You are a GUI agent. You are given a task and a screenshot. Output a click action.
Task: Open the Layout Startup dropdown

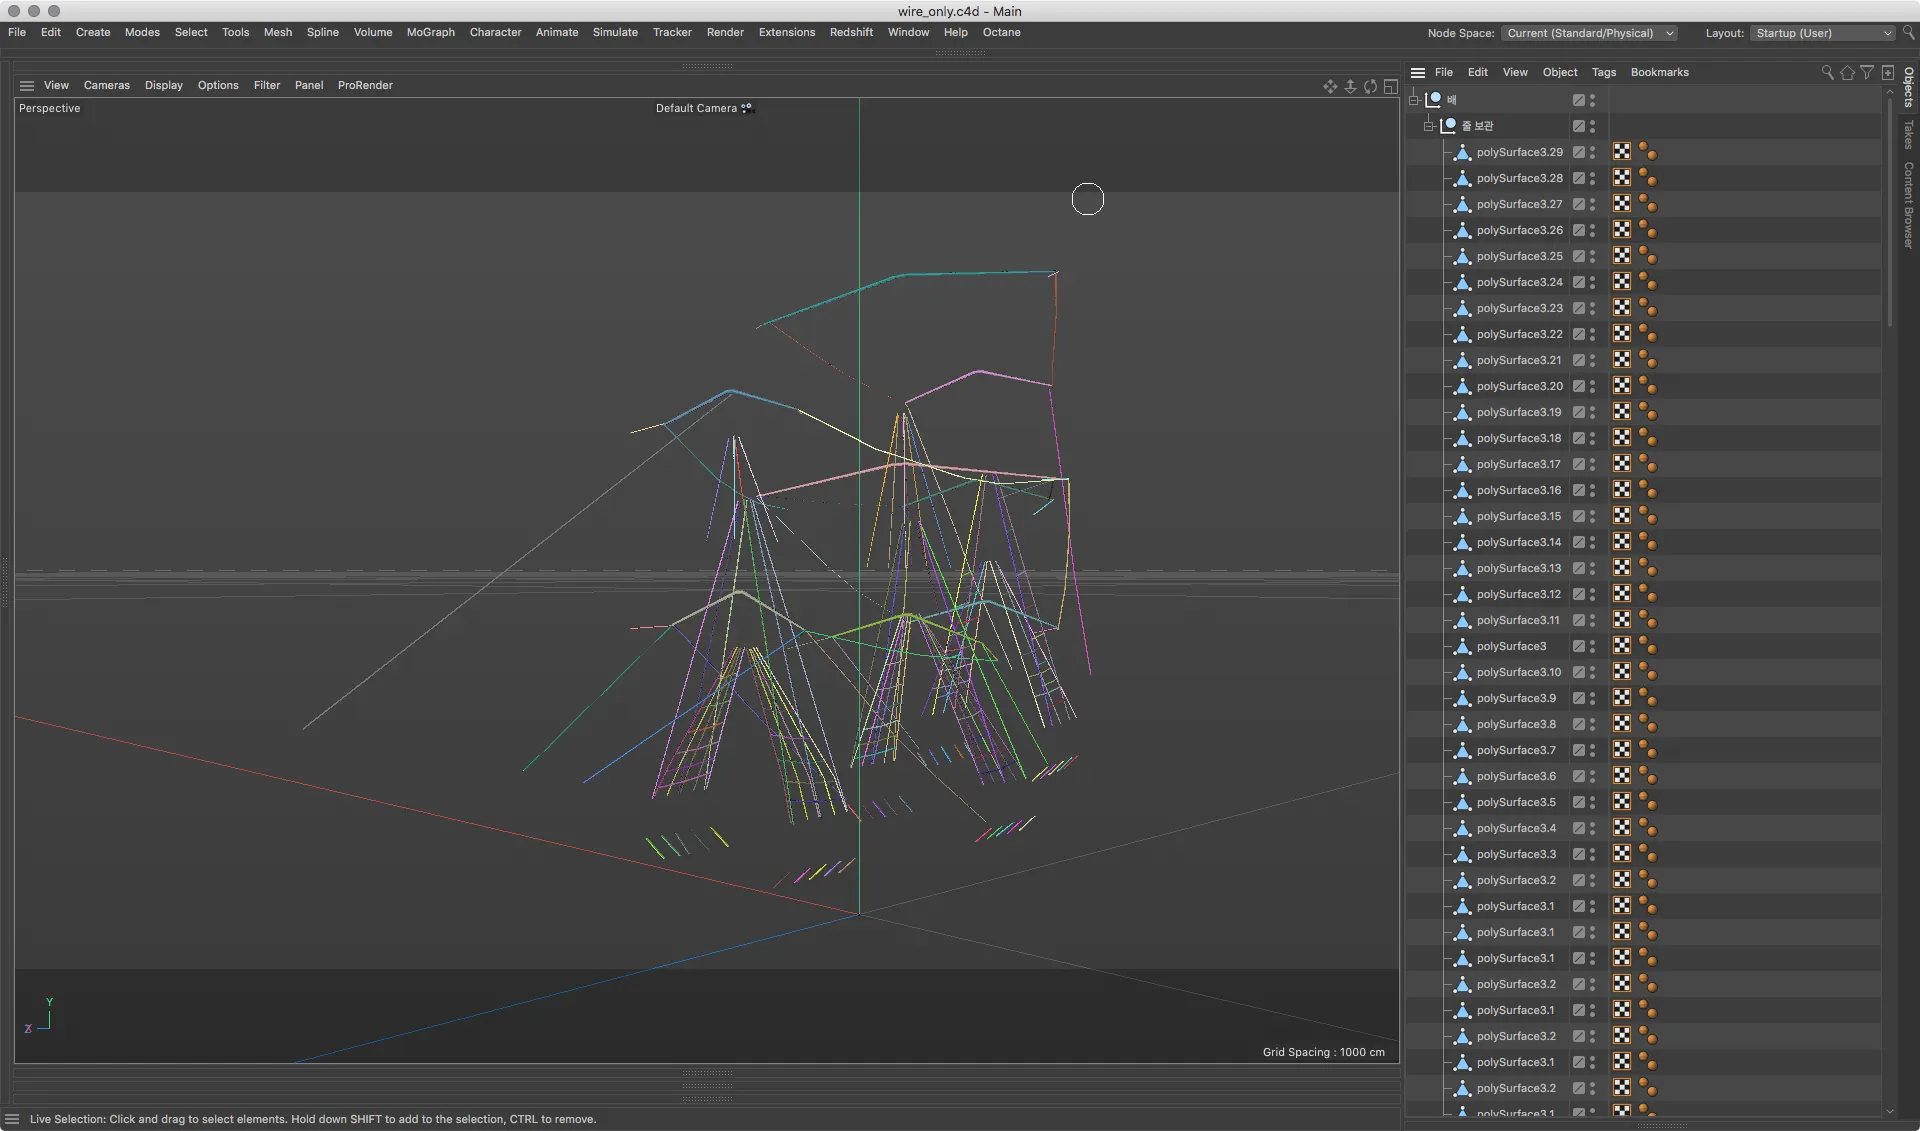(1822, 33)
